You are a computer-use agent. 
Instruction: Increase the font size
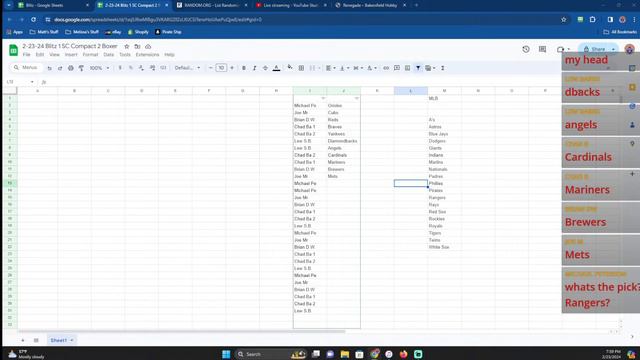coord(232,68)
